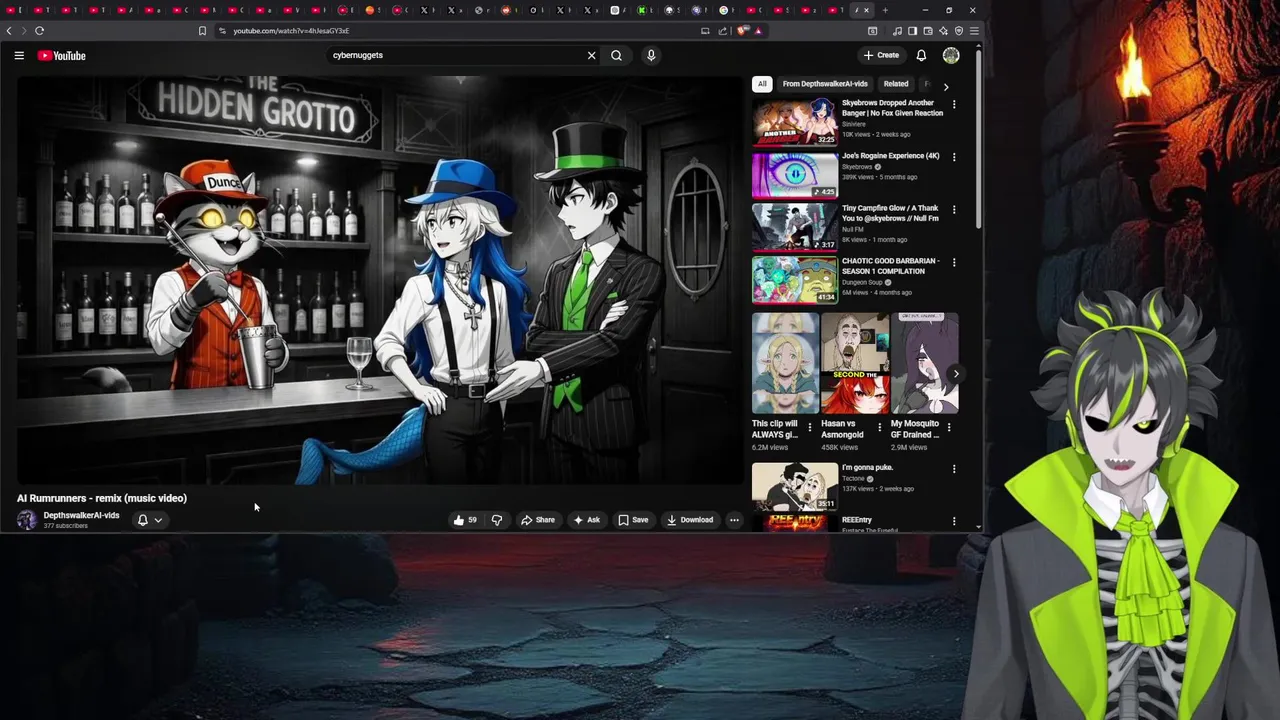1280x720 pixels.
Task: Click the Ask button
Action: [587, 520]
